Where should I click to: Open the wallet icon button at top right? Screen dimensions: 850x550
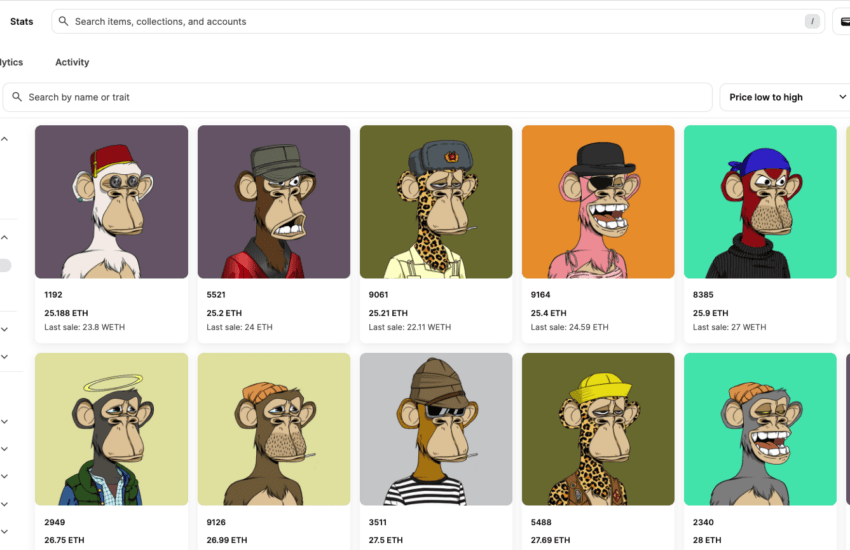[845, 22]
